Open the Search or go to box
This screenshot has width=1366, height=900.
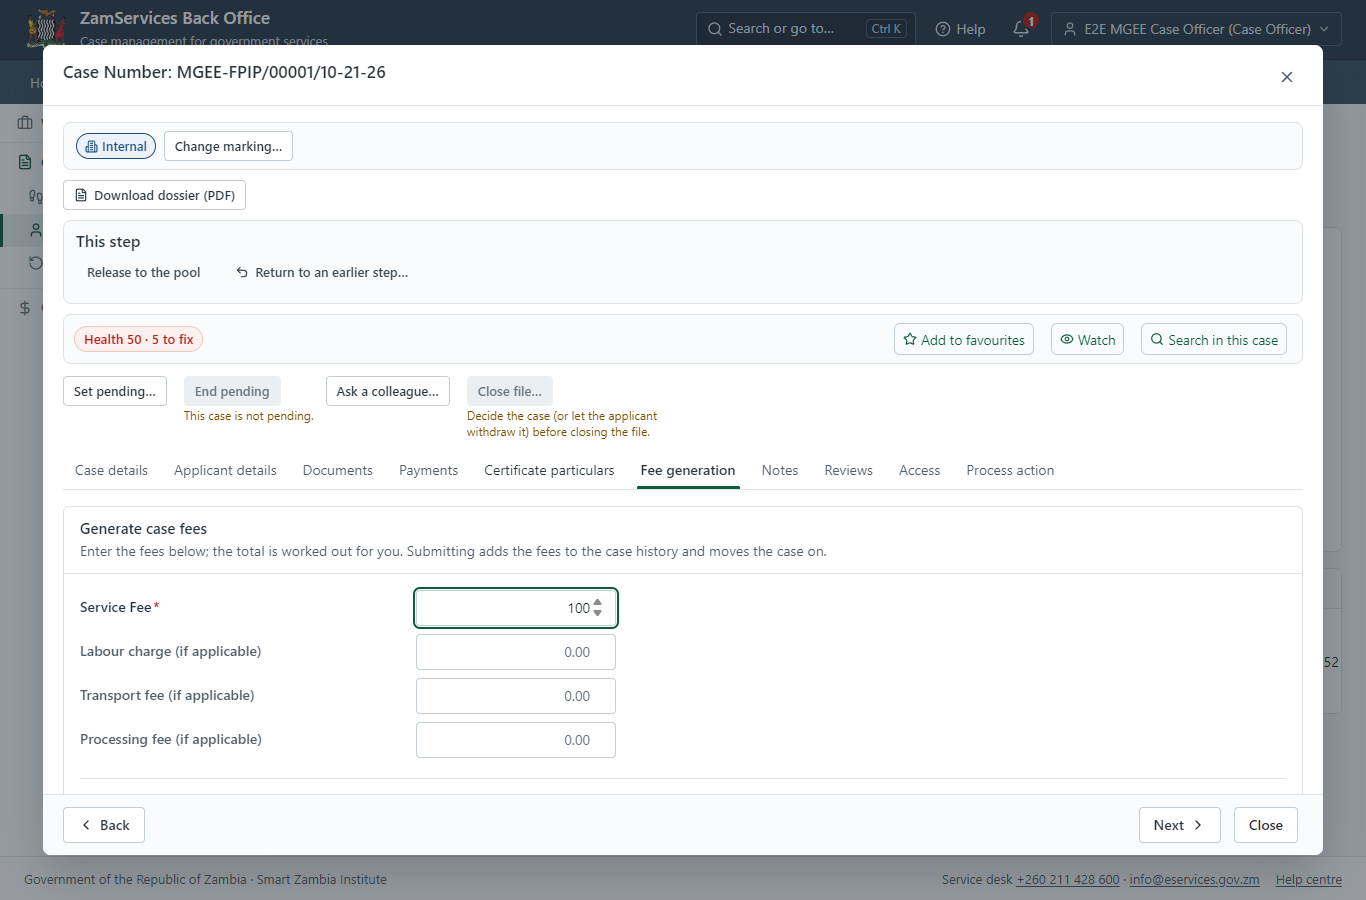coord(806,29)
